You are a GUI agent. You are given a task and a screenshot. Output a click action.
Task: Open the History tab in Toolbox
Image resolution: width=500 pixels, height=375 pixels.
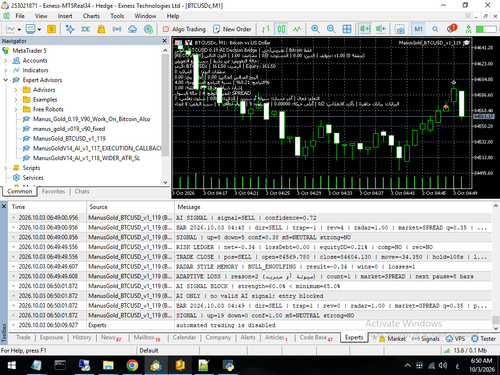(82, 338)
